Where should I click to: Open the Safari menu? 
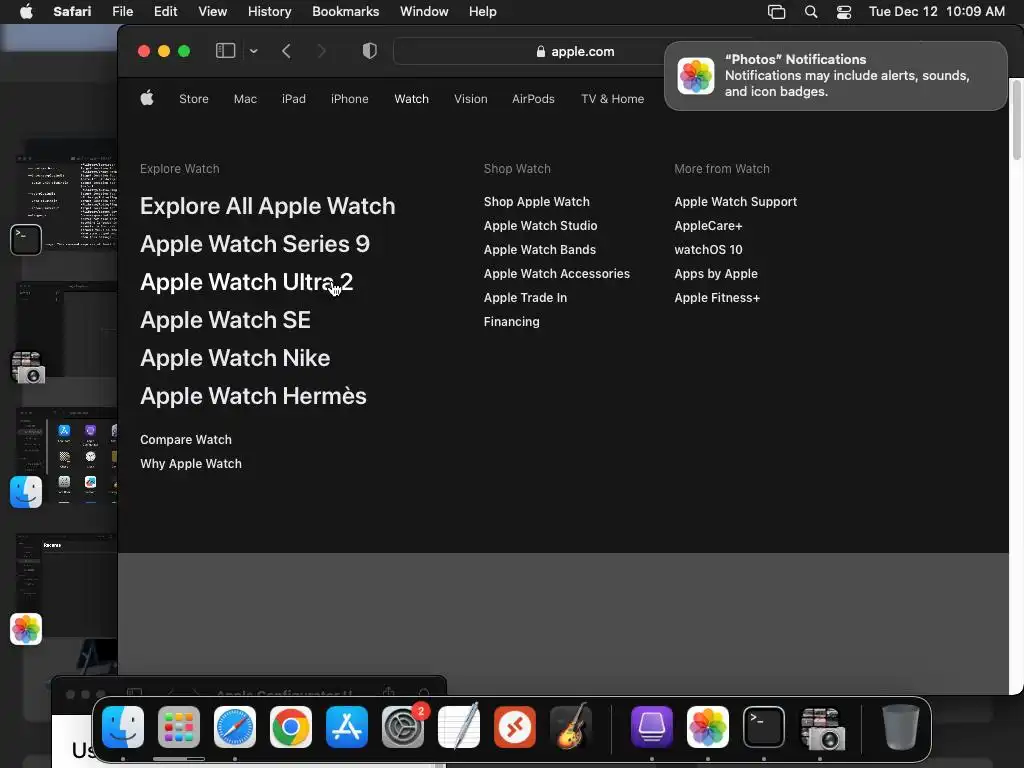72,12
